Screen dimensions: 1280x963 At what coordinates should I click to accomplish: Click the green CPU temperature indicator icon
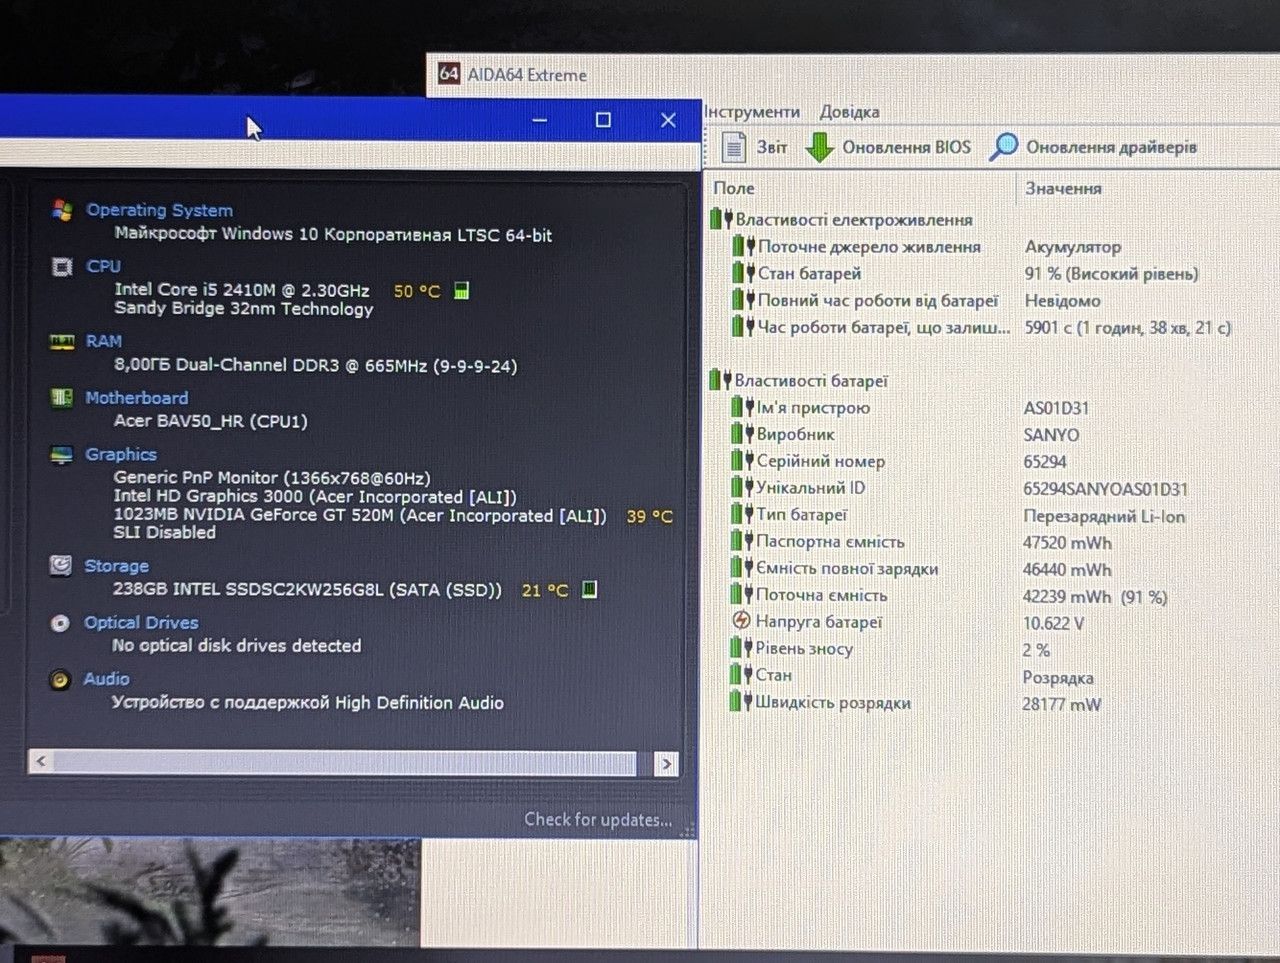461,290
